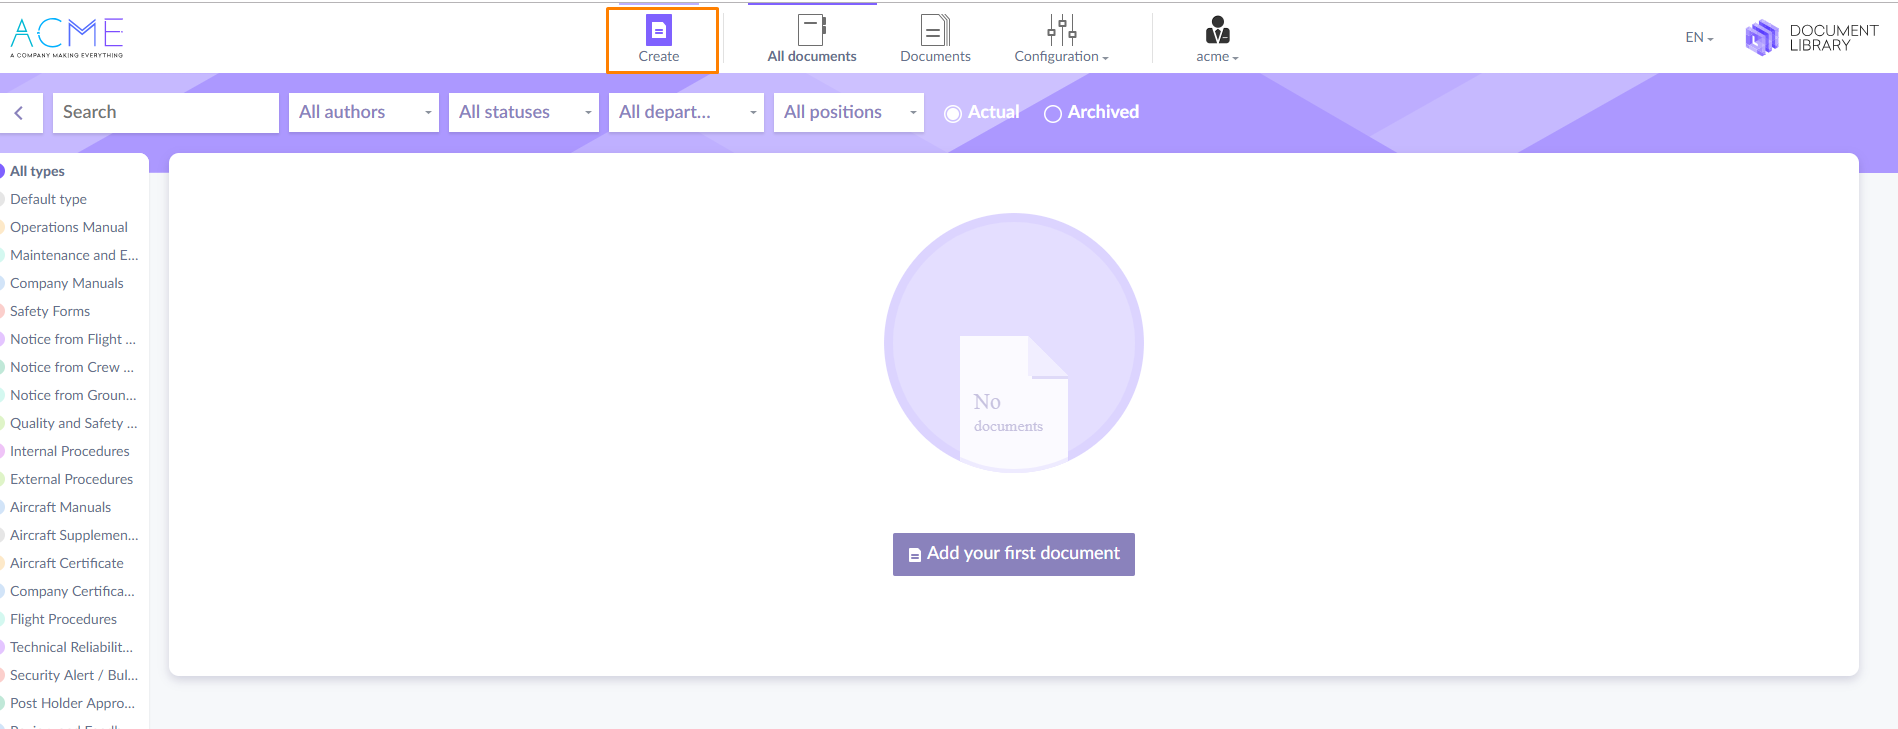The height and width of the screenshot is (729, 1898).
Task: Select the Actual radio button
Action: click(x=953, y=114)
